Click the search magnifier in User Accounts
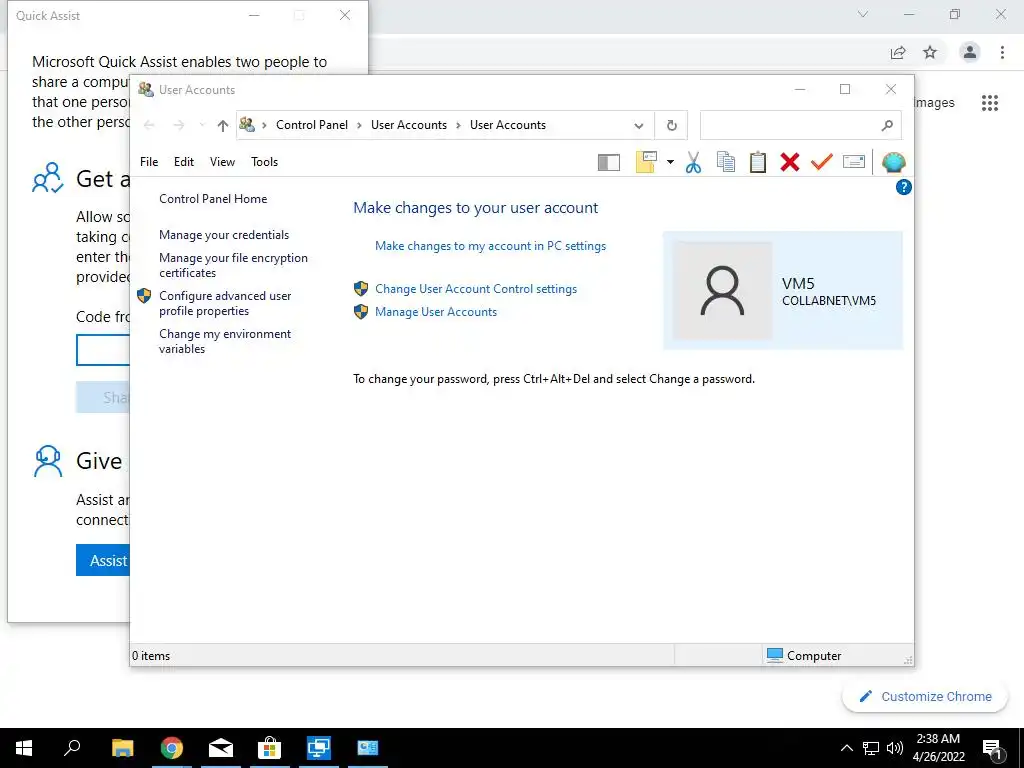The height and width of the screenshot is (768, 1024). (887, 125)
